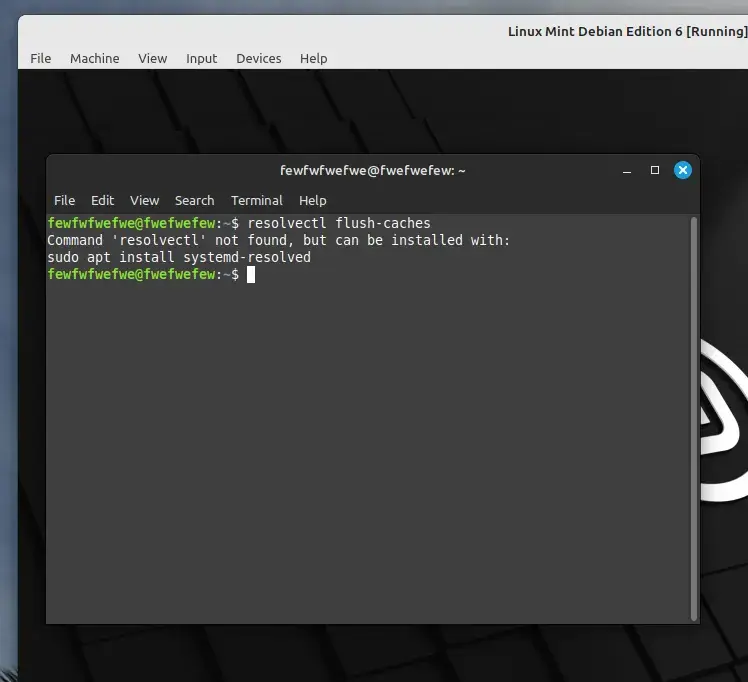The image size is (748, 682).
Task: Open the Terminal menu in terminal window
Action: (257, 200)
